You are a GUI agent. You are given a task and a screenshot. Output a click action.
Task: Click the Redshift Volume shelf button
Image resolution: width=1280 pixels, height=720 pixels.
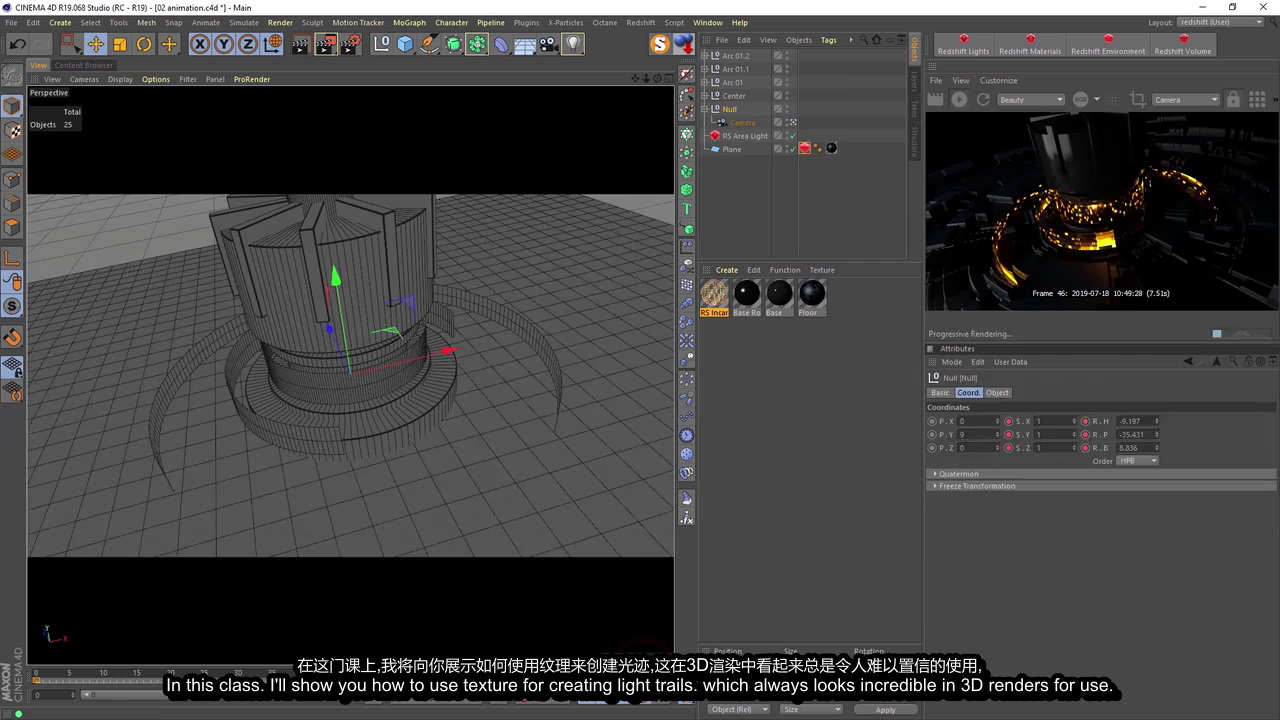[1183, 44]
